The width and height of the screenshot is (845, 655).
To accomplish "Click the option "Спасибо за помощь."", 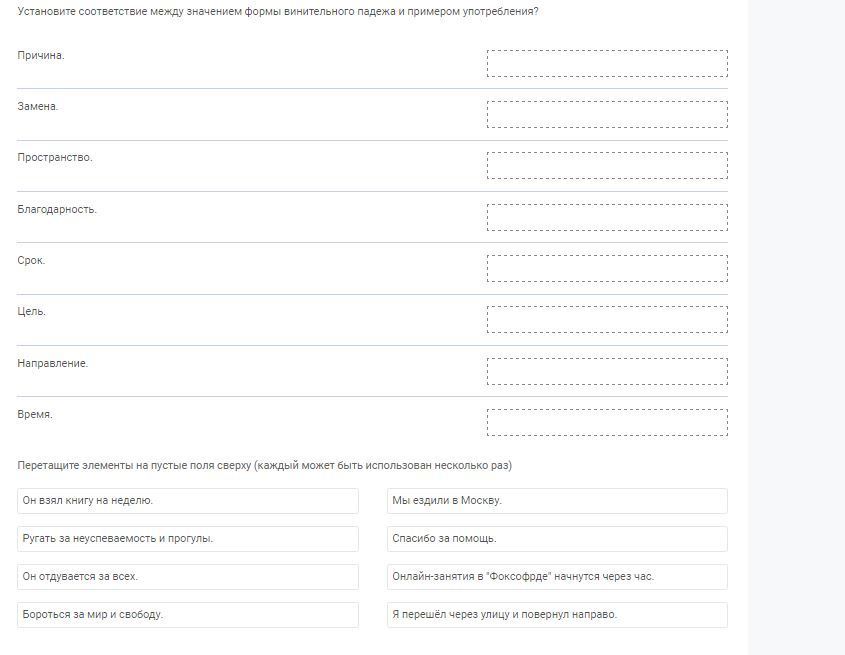I will pyautogui.click(x=557, y=538).
